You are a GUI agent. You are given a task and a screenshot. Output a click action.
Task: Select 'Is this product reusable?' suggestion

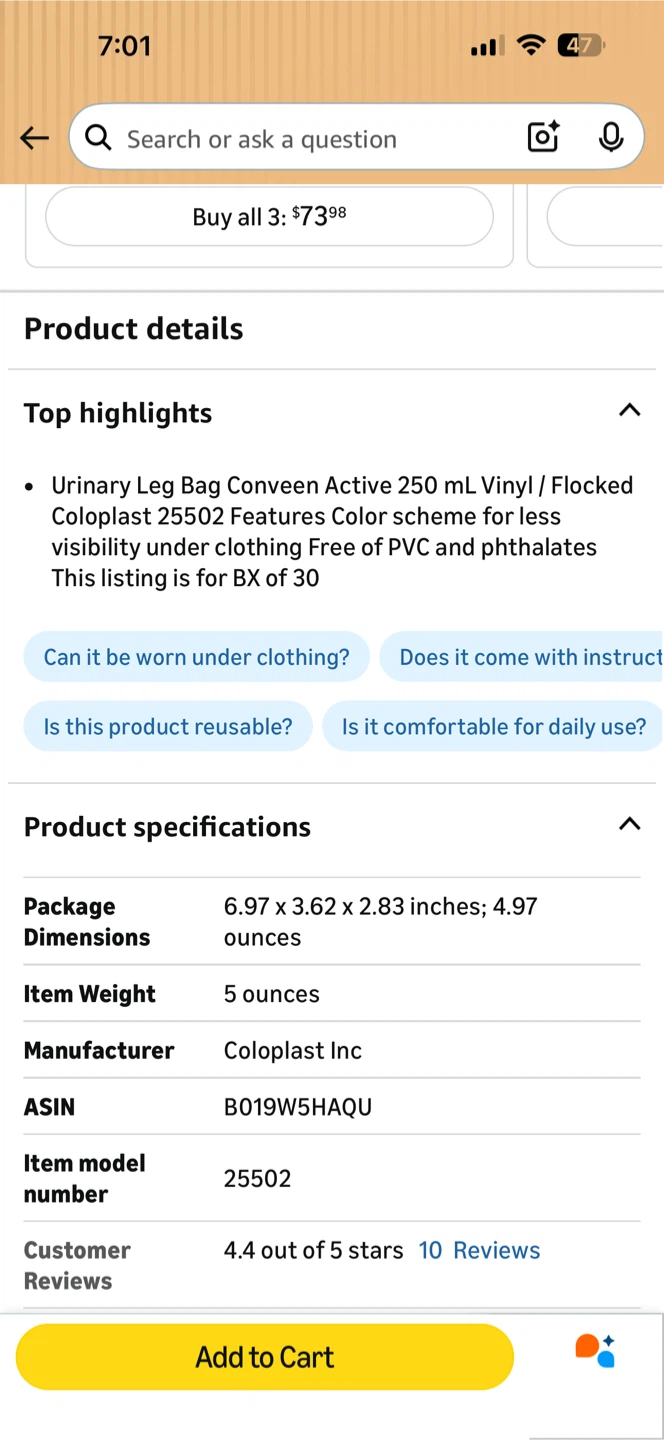168,726
